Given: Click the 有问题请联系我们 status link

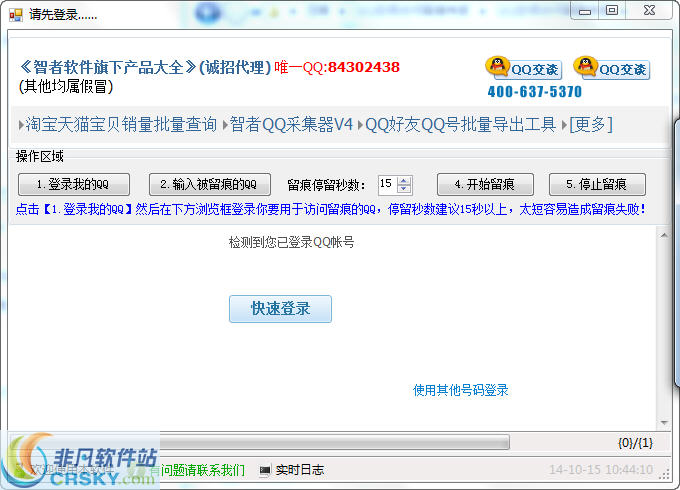Looking at the screenshot, I should [198, 470].
